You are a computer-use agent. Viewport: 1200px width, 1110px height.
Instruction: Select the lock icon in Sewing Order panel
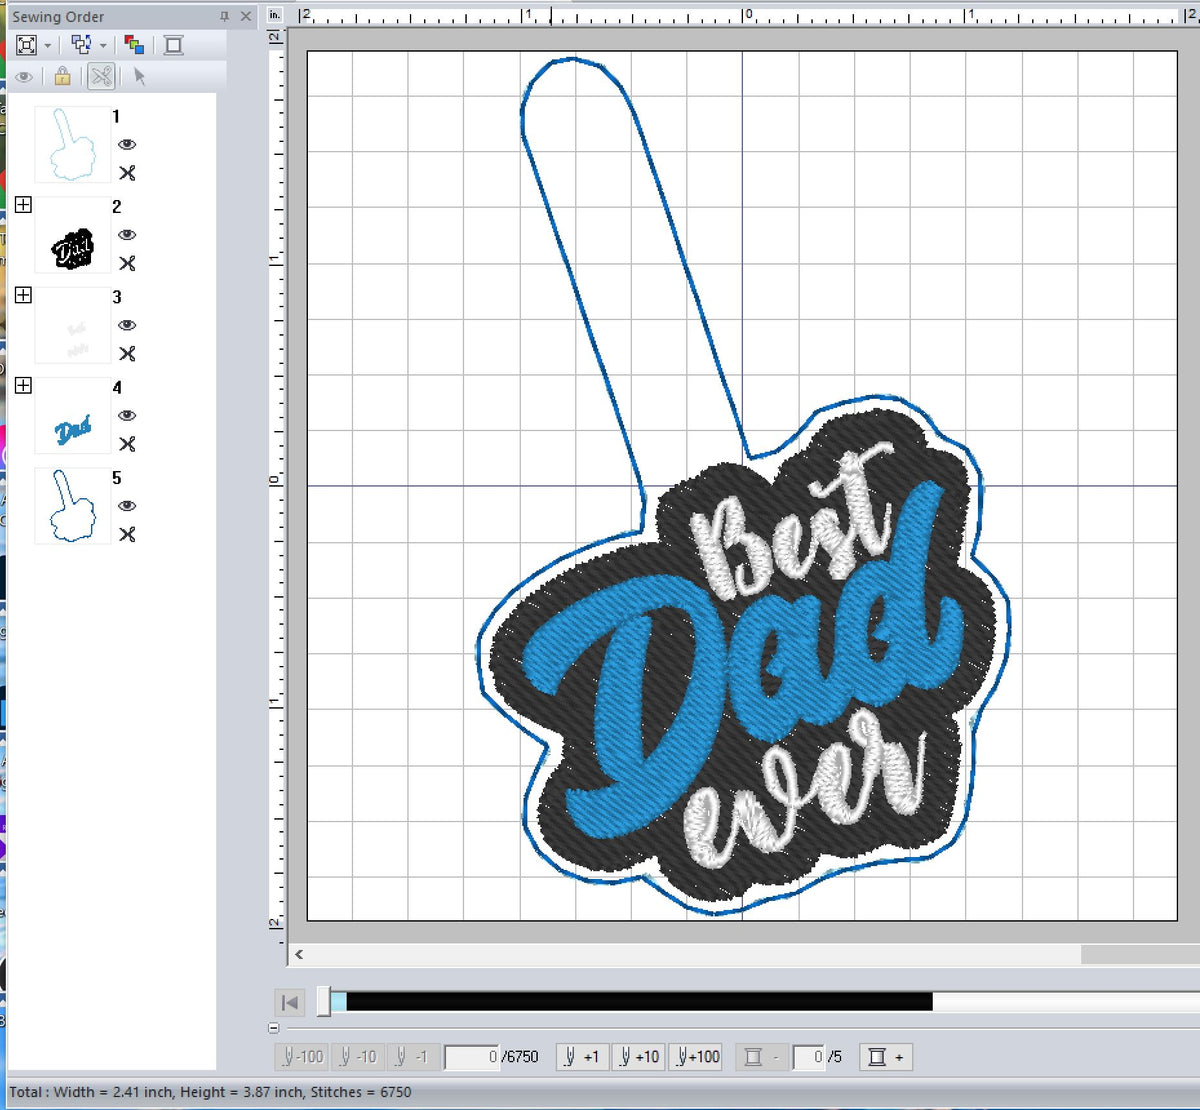[x=63, y=77]
